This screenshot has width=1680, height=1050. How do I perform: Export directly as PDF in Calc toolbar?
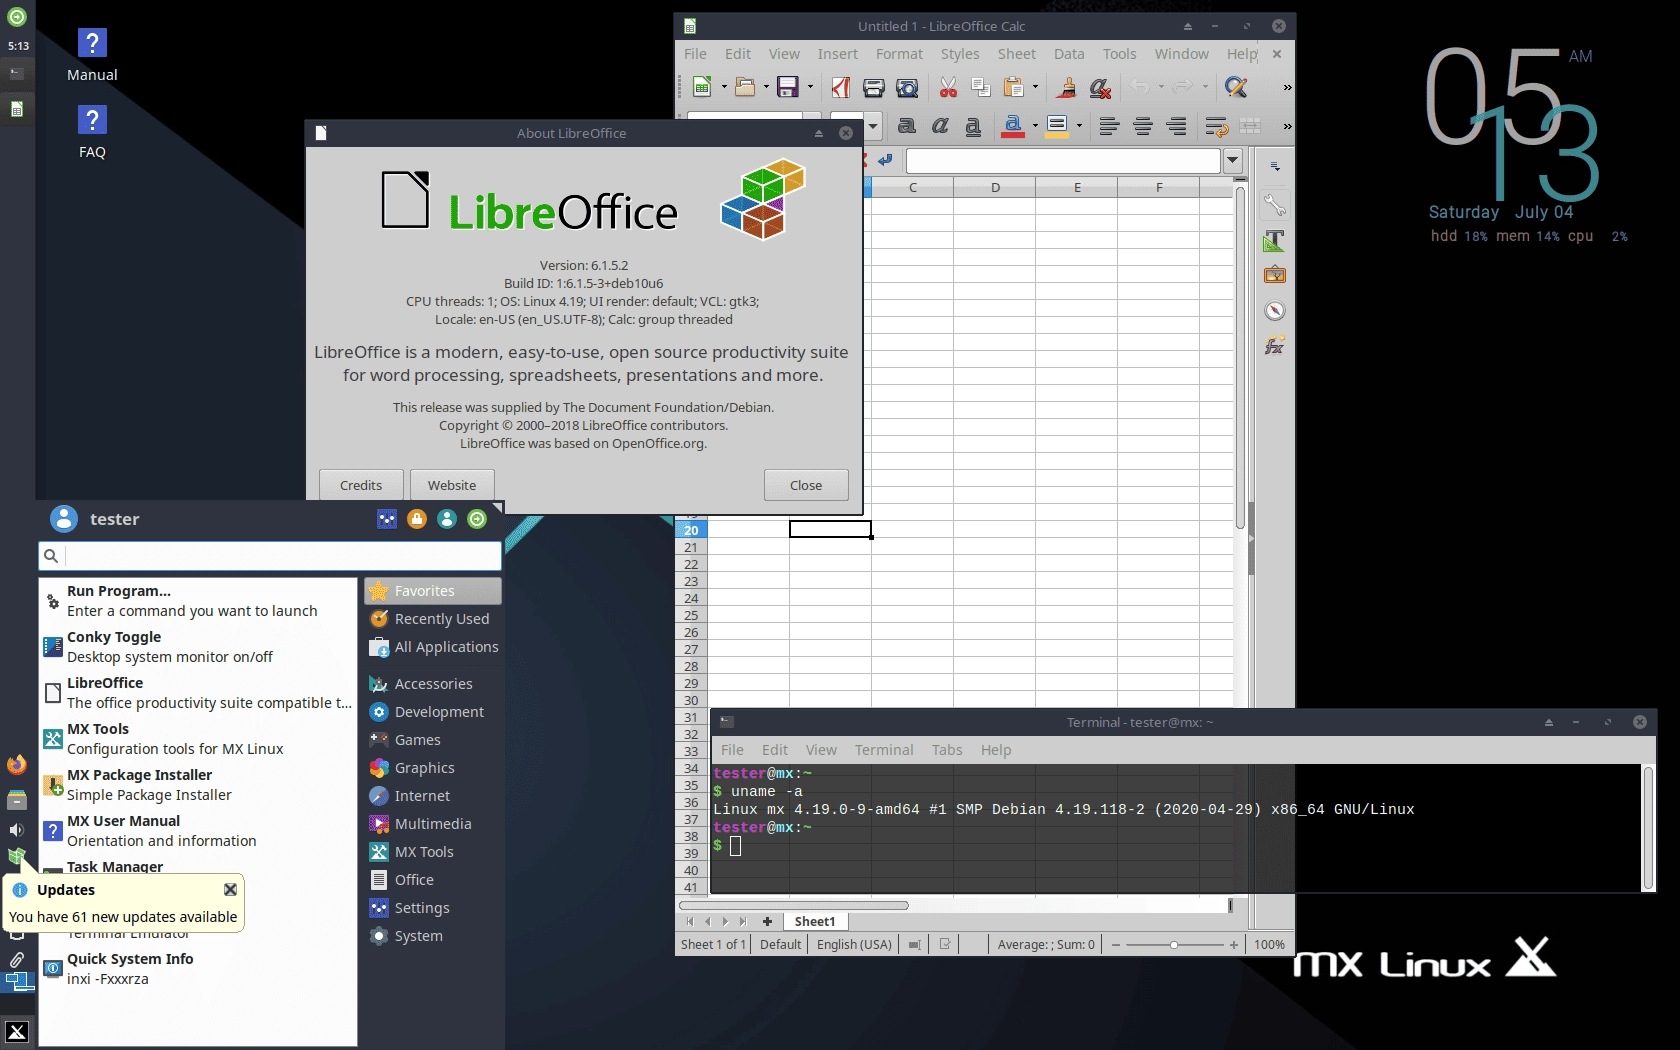point(840,87)
